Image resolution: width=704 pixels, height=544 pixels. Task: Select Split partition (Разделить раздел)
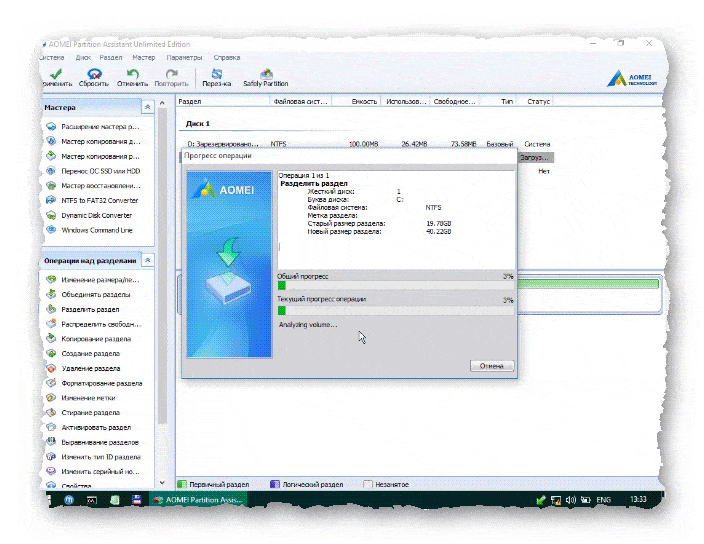click(83, 309)
